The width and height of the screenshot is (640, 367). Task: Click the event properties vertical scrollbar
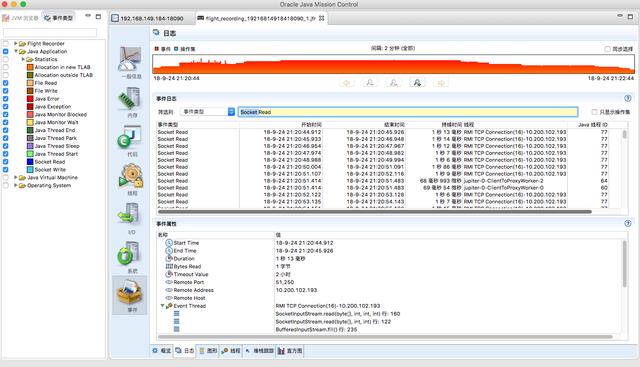[x=624, y=264]
